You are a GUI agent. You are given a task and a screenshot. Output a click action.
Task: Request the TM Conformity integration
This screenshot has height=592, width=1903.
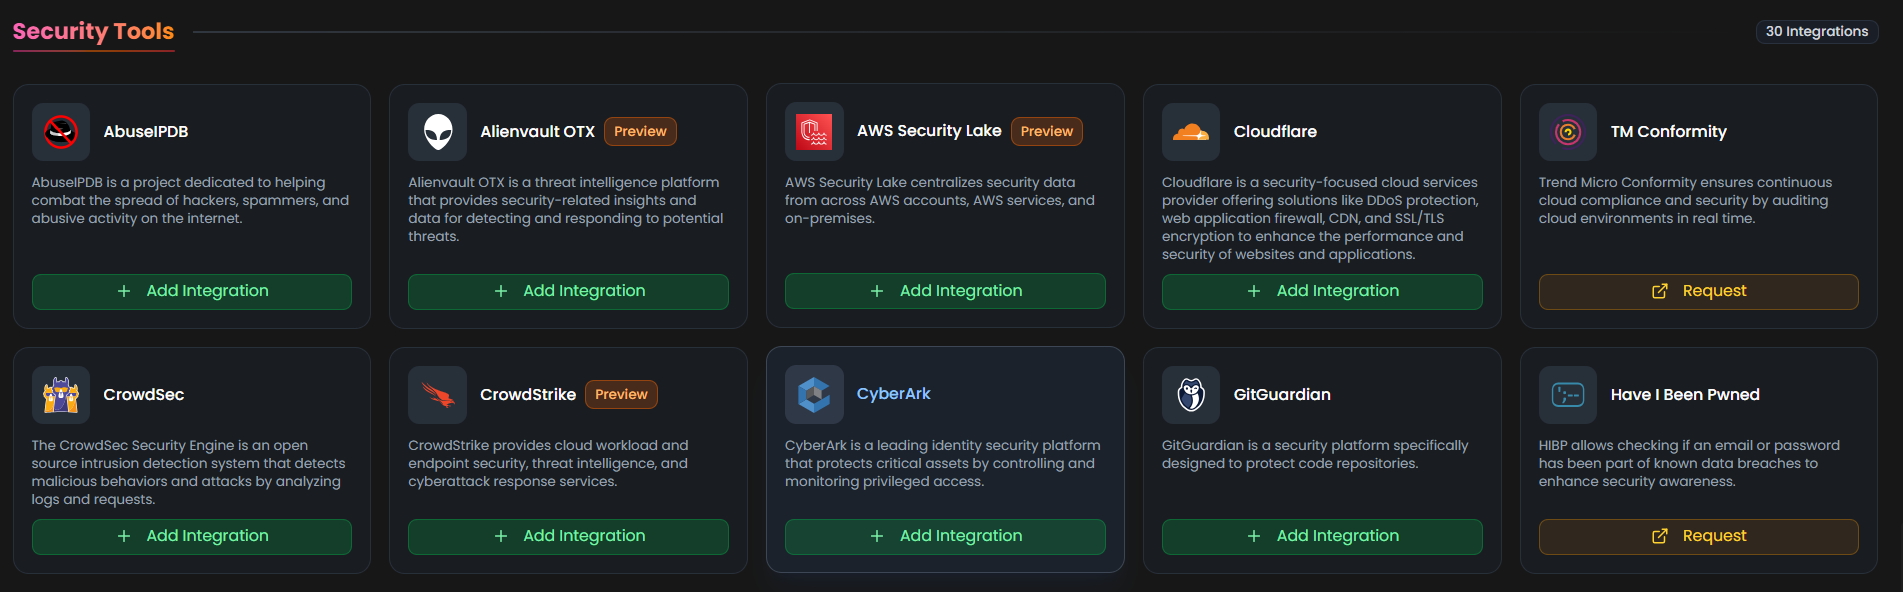tap(1699, 291)
